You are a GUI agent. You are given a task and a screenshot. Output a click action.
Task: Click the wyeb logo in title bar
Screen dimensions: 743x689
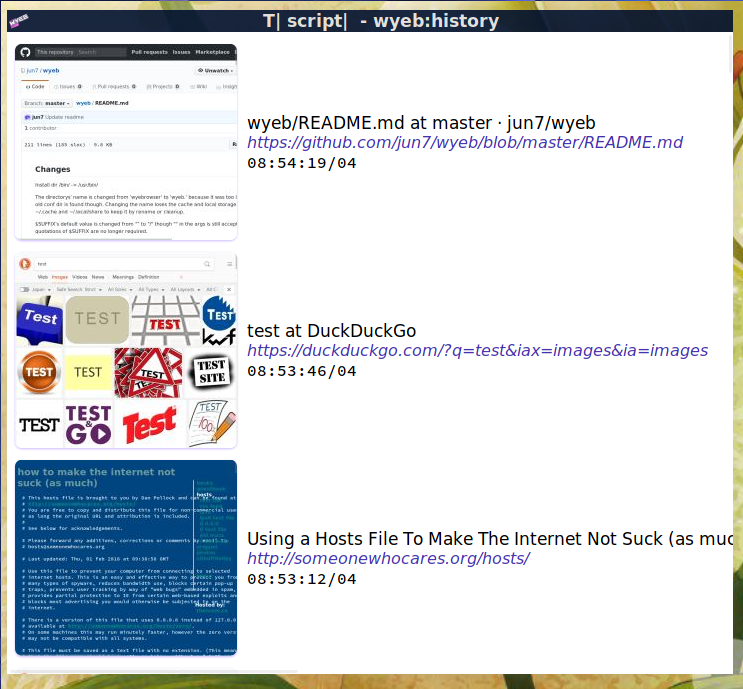19,20
